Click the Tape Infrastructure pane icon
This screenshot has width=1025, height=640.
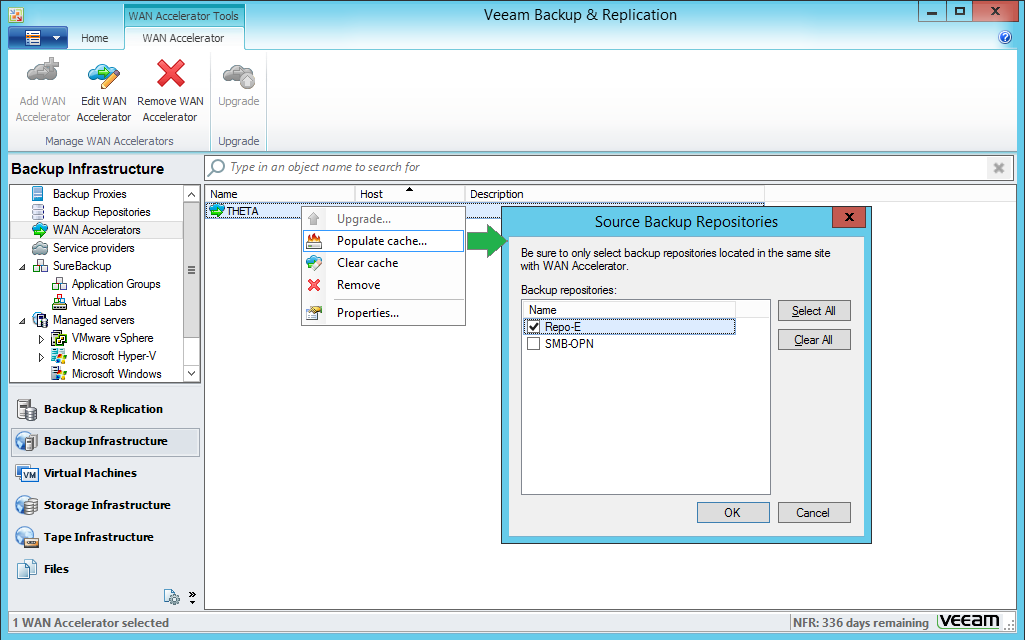(27, 537)
